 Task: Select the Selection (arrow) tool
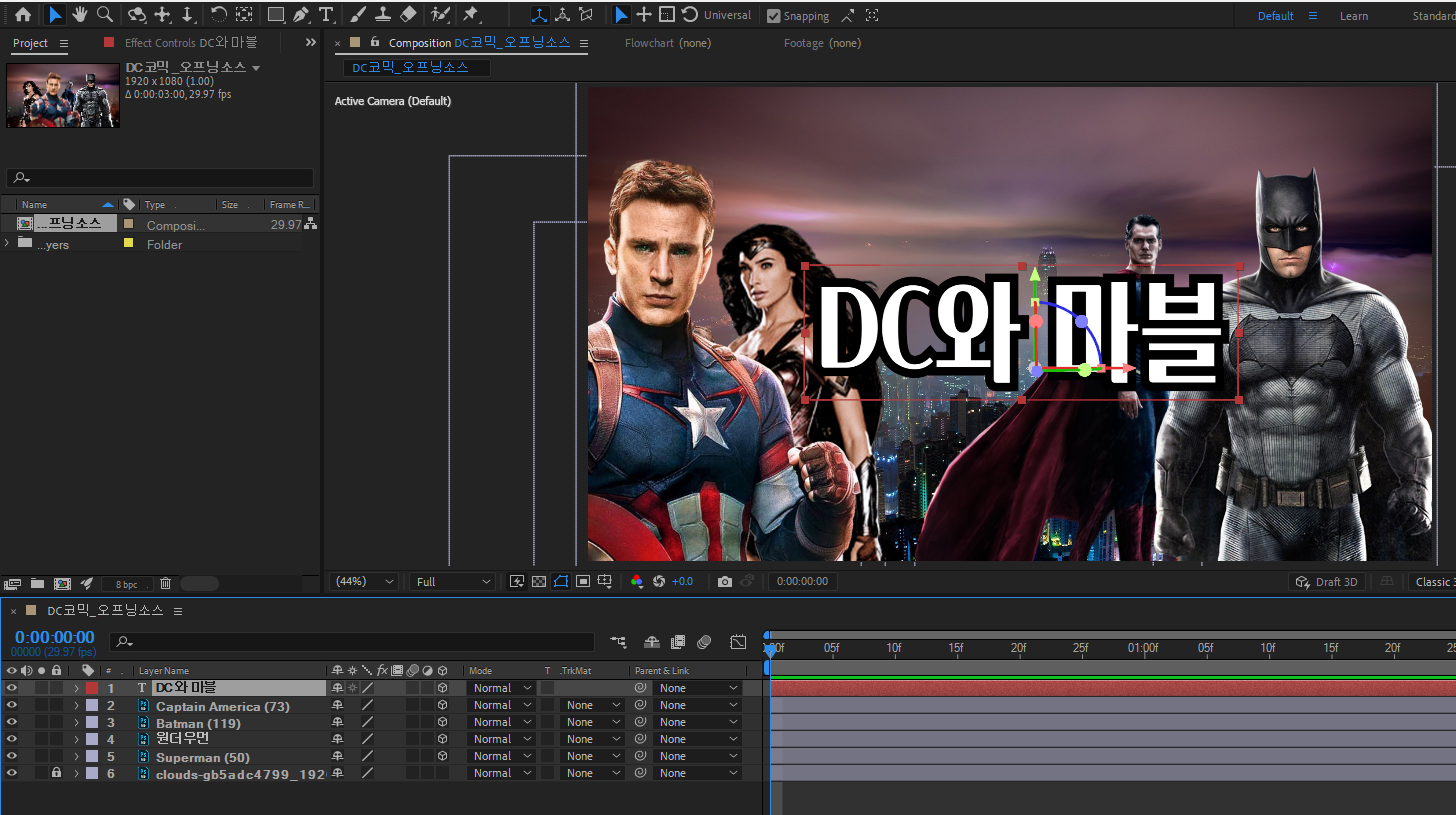click(55, 15)
